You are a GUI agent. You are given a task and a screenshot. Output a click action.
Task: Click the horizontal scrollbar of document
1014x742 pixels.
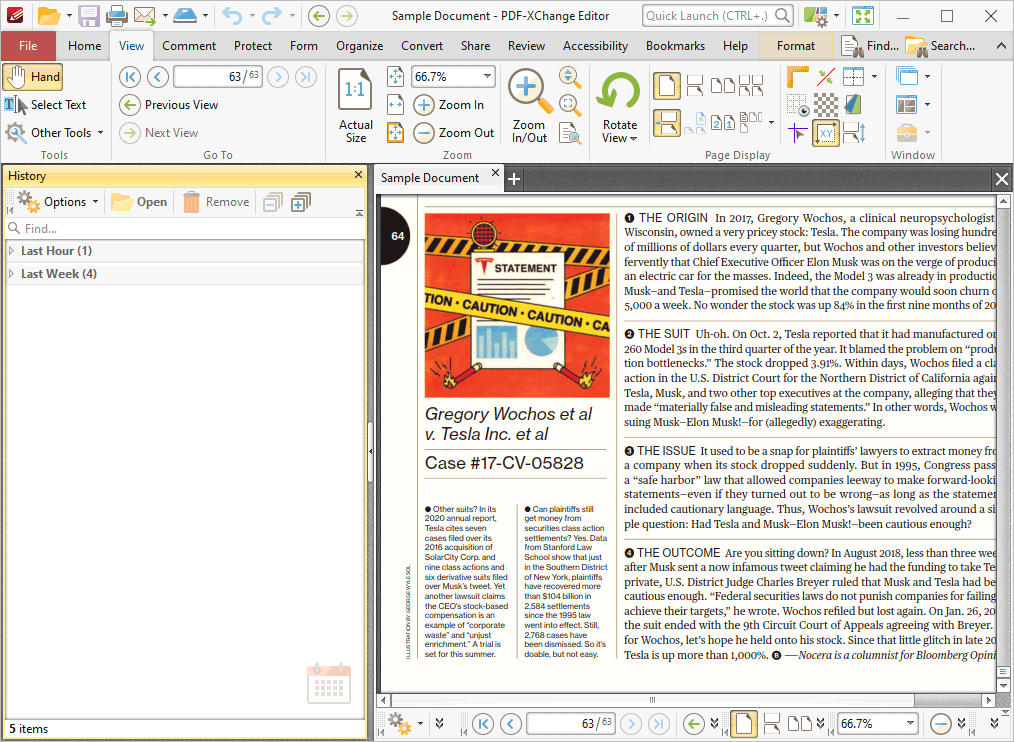pyautogui.click(x=653, y=700)
